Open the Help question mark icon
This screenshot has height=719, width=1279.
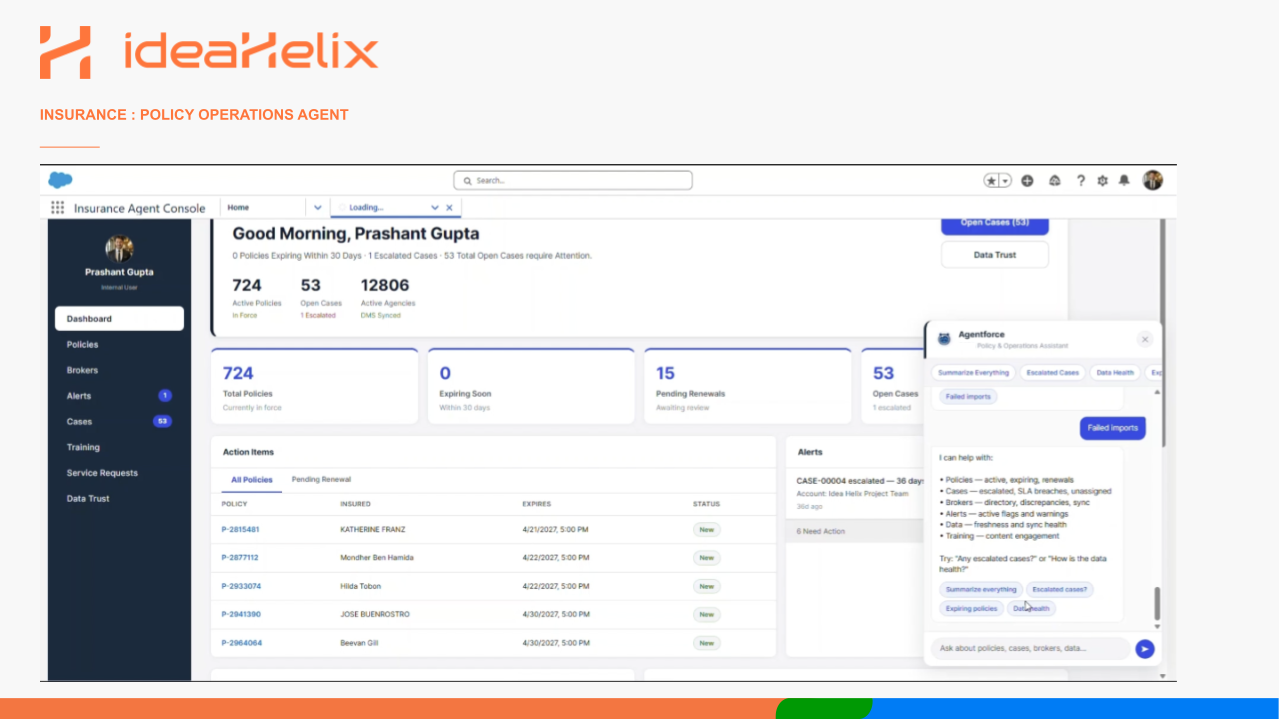(1081, 180)
